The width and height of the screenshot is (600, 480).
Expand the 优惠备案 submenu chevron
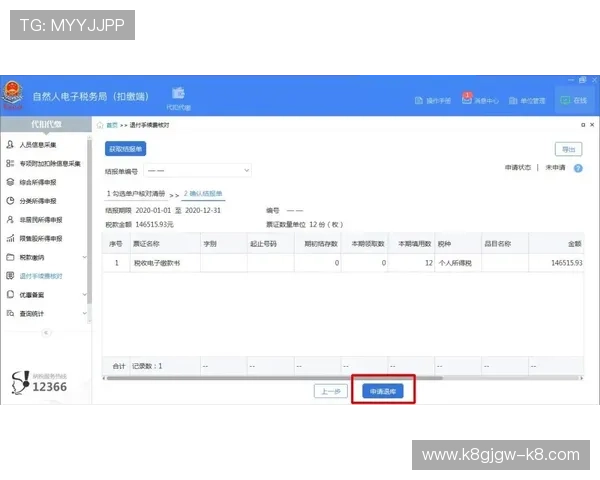pyautogui.click(x=84, y=295)
